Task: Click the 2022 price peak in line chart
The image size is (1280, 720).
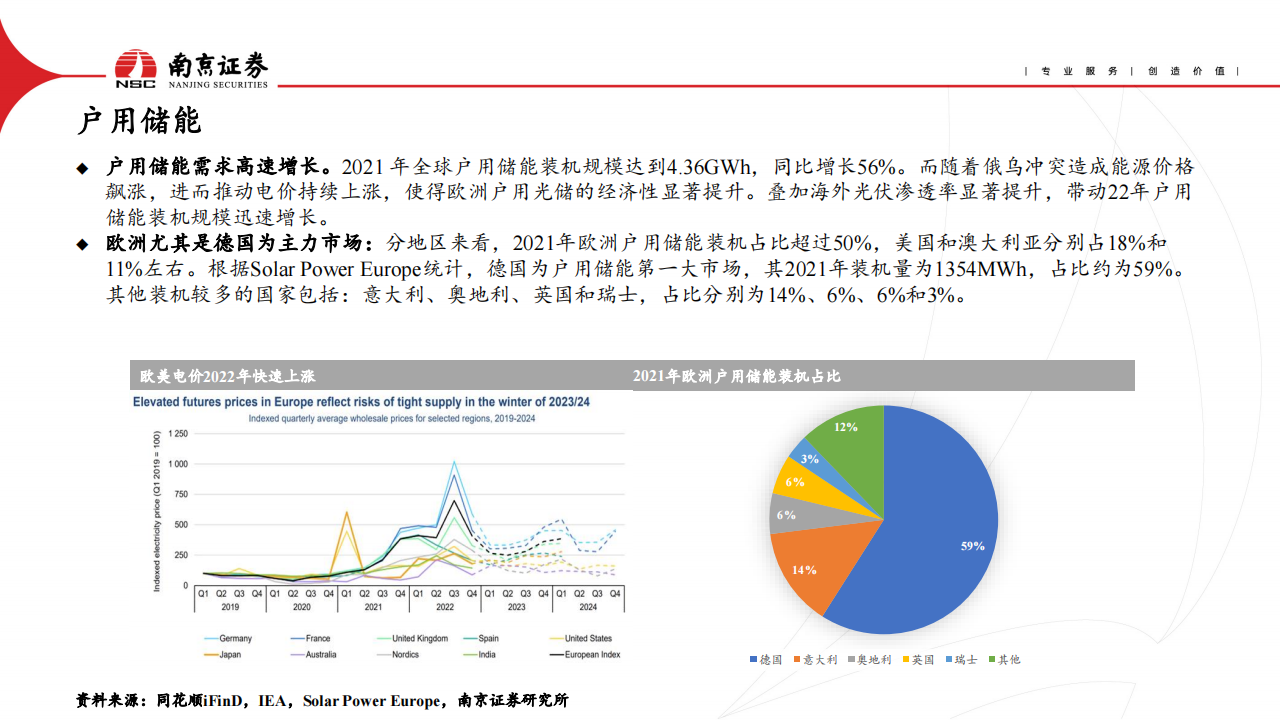Action: (x=454, y=462)
